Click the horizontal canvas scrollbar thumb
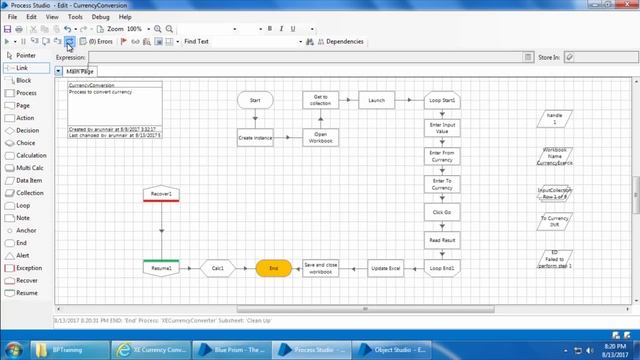 coord(365,309)
